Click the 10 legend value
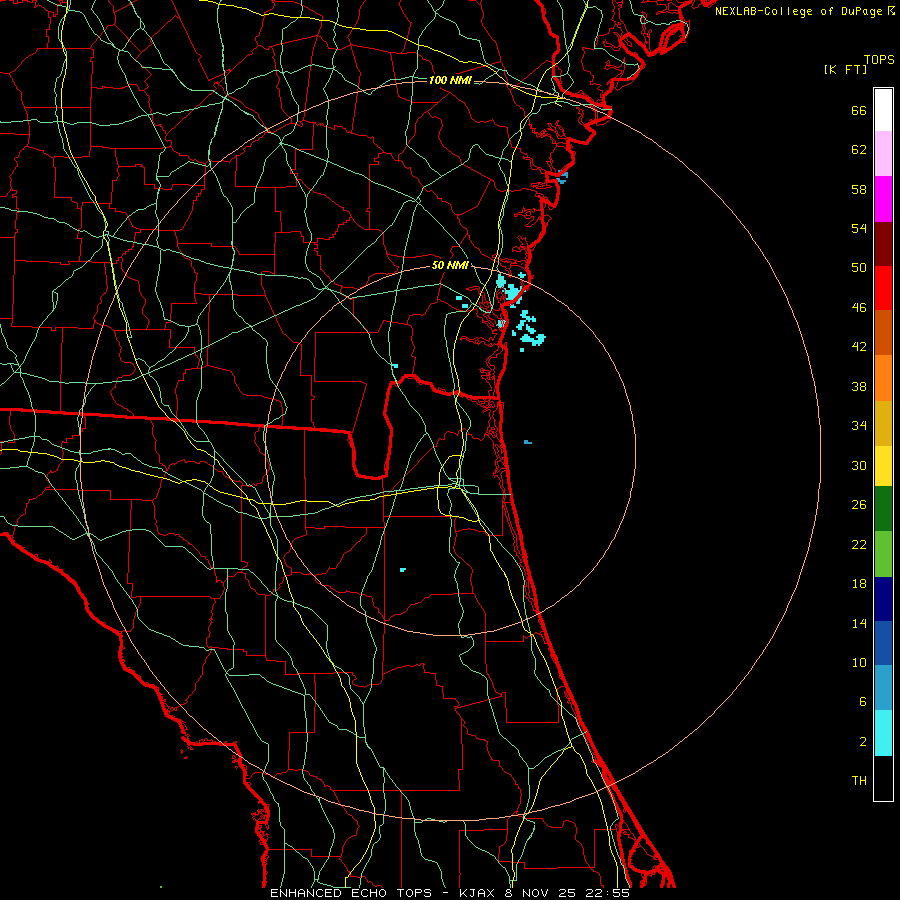 coord(859,663)
